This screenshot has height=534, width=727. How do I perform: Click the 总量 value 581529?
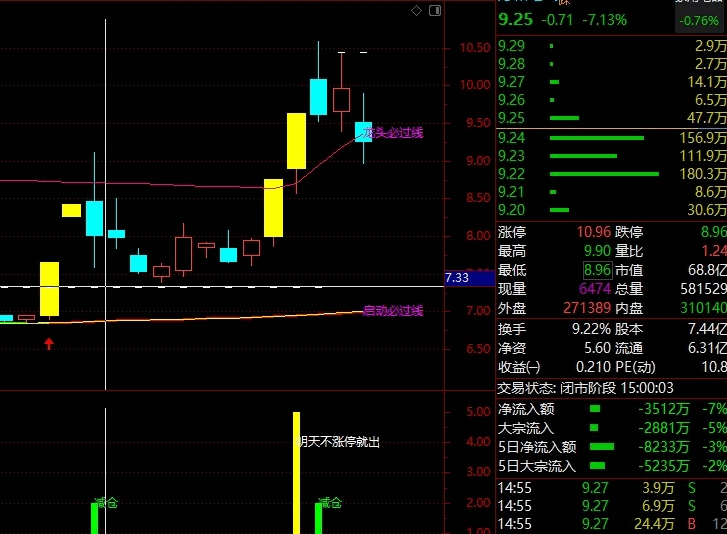click(x=703, y=289)
